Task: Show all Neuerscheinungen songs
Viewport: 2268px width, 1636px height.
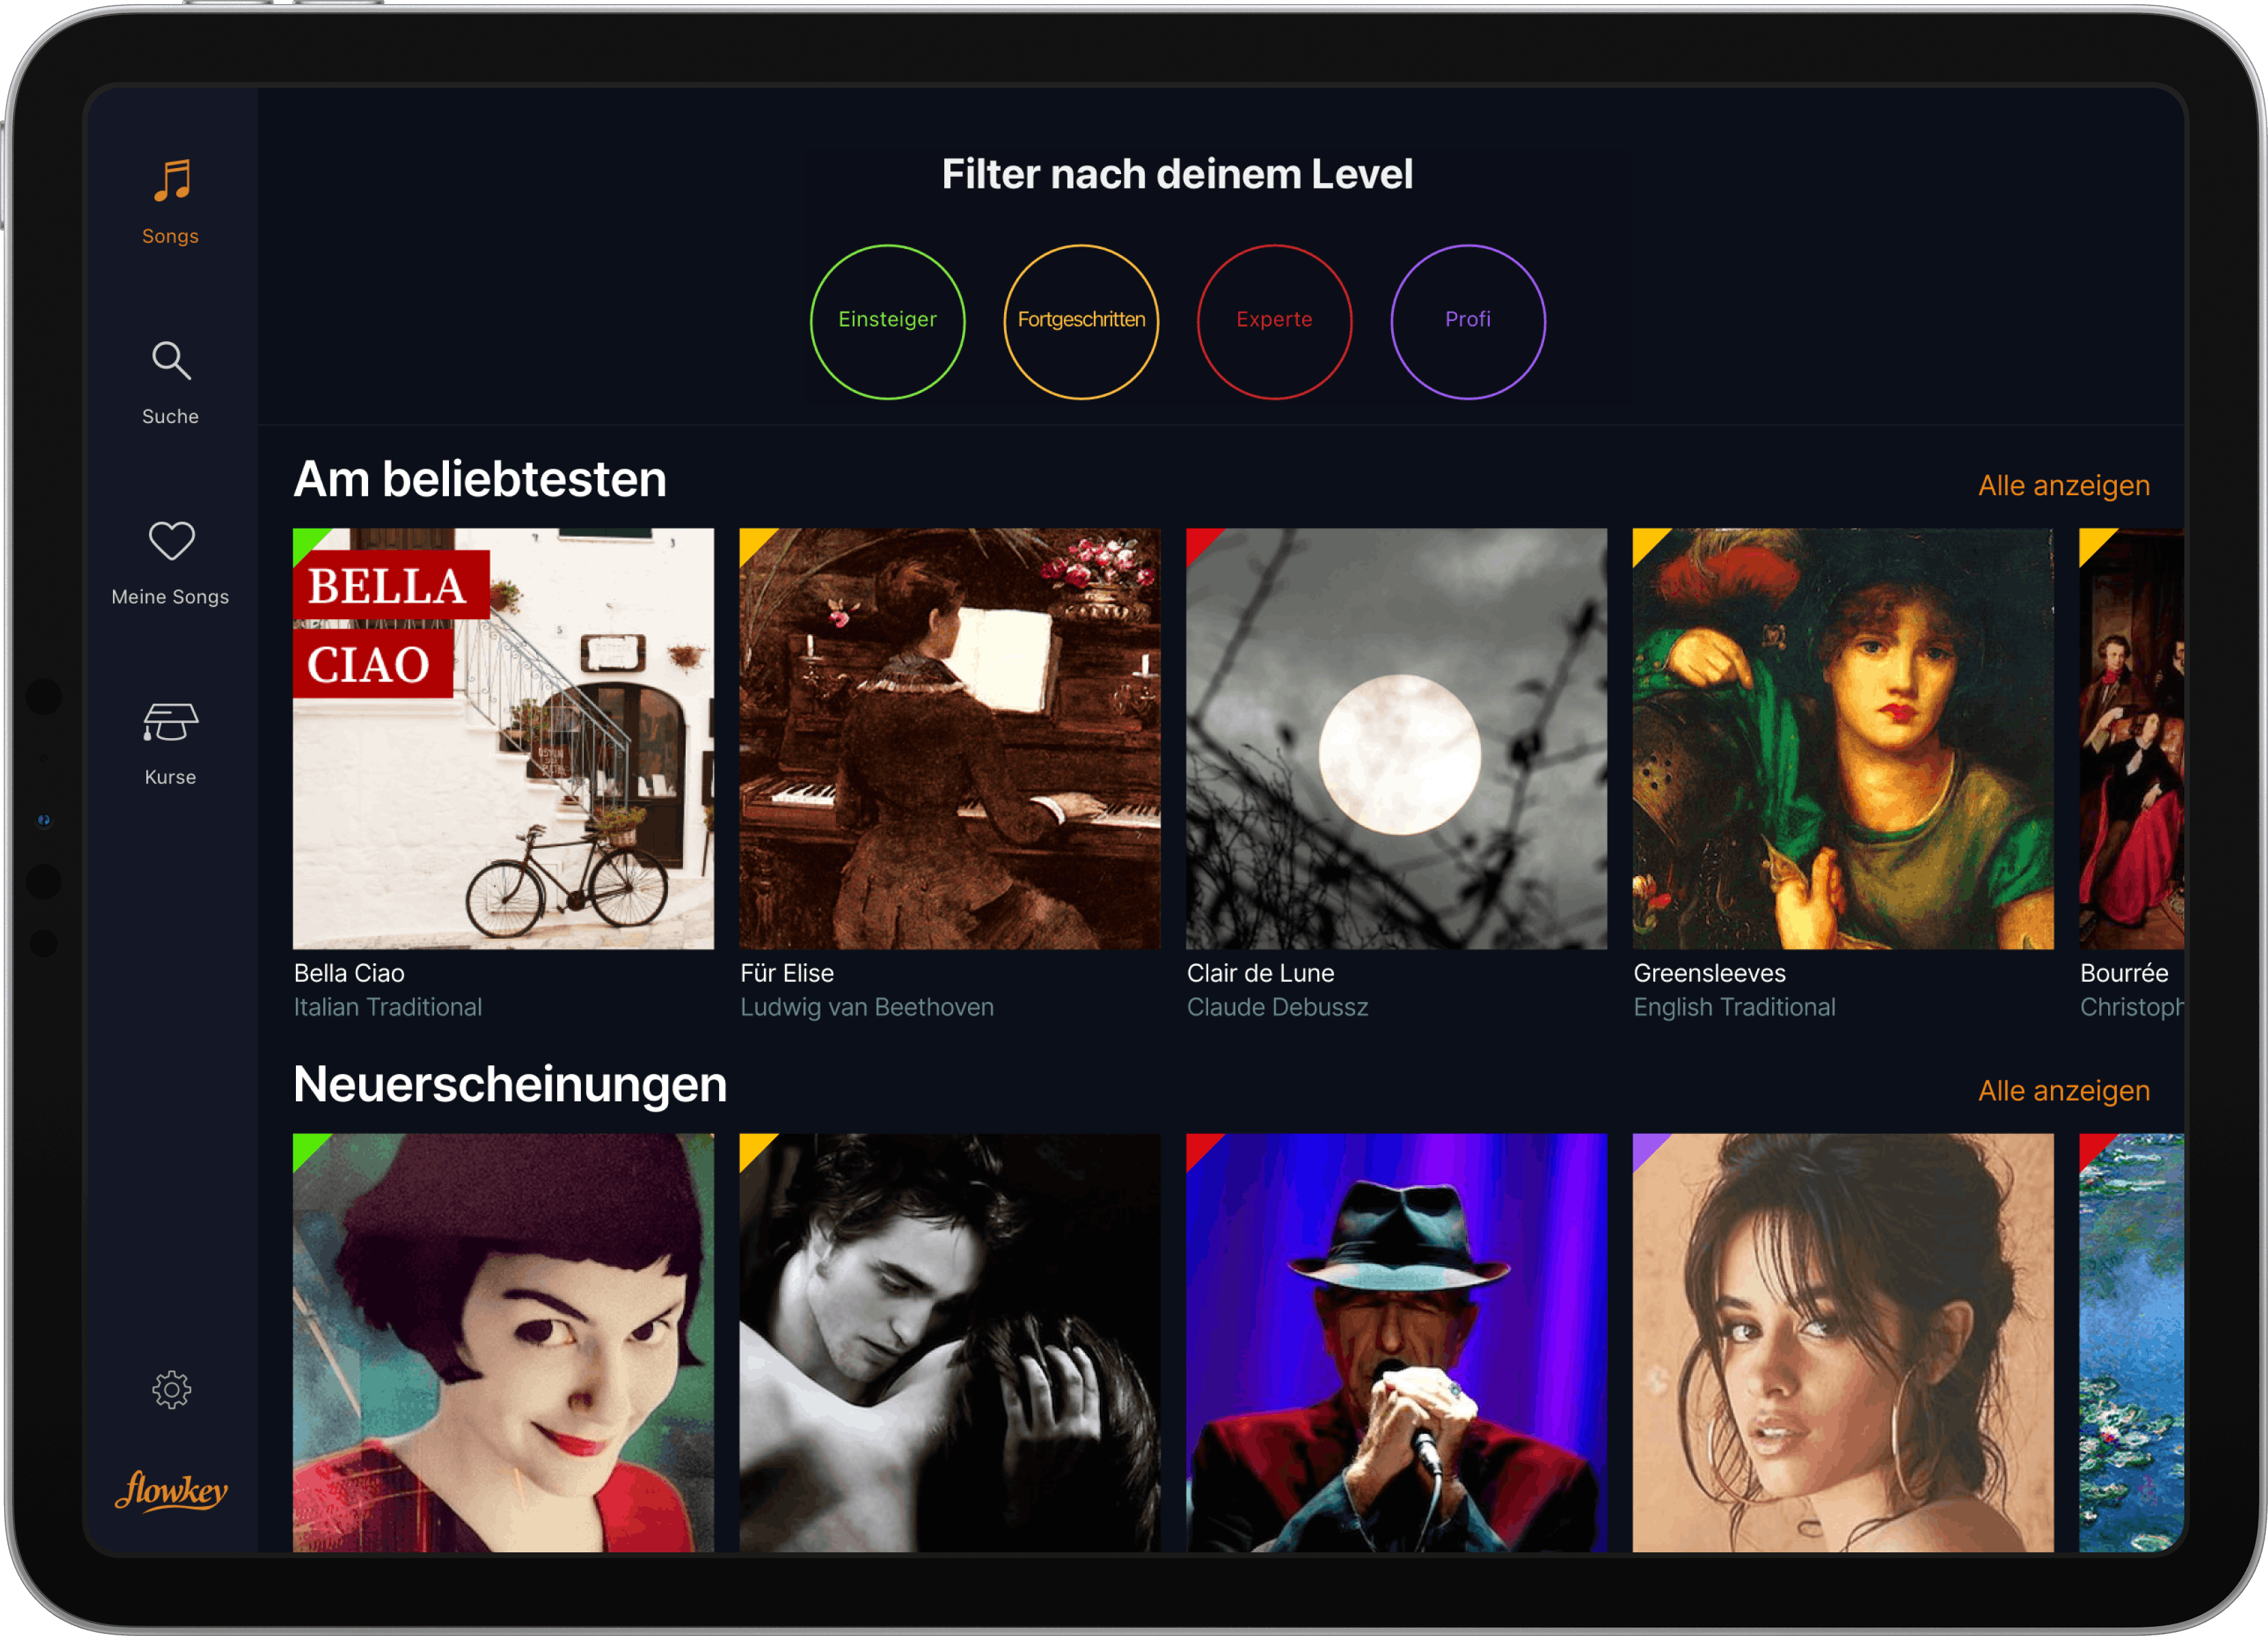Action: (2063, 1090)
